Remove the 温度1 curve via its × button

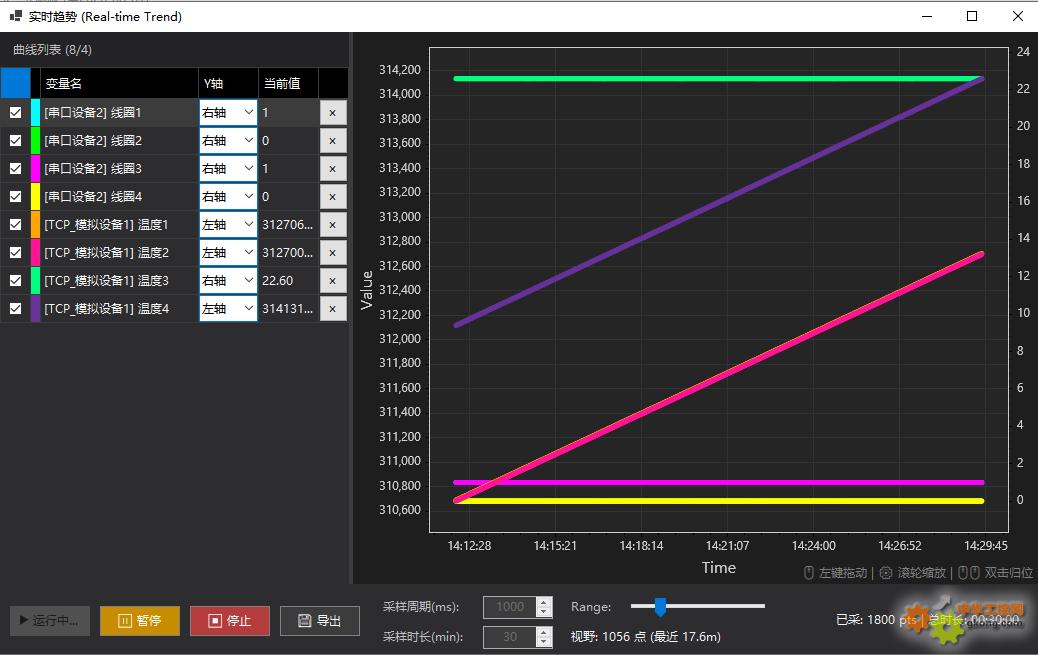(x=333, y=225)
